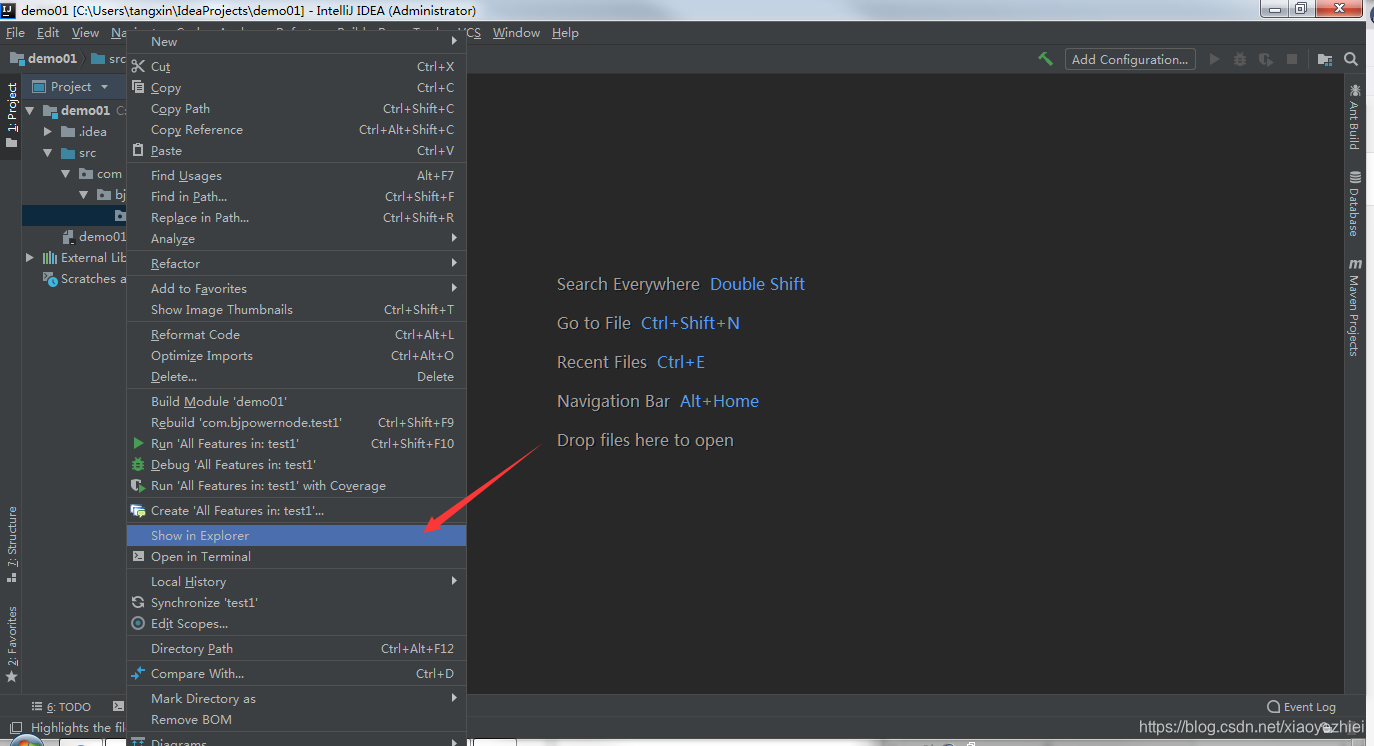Open the Window menu
Viewport: 1374px width, 746px height.
(516, 33)
